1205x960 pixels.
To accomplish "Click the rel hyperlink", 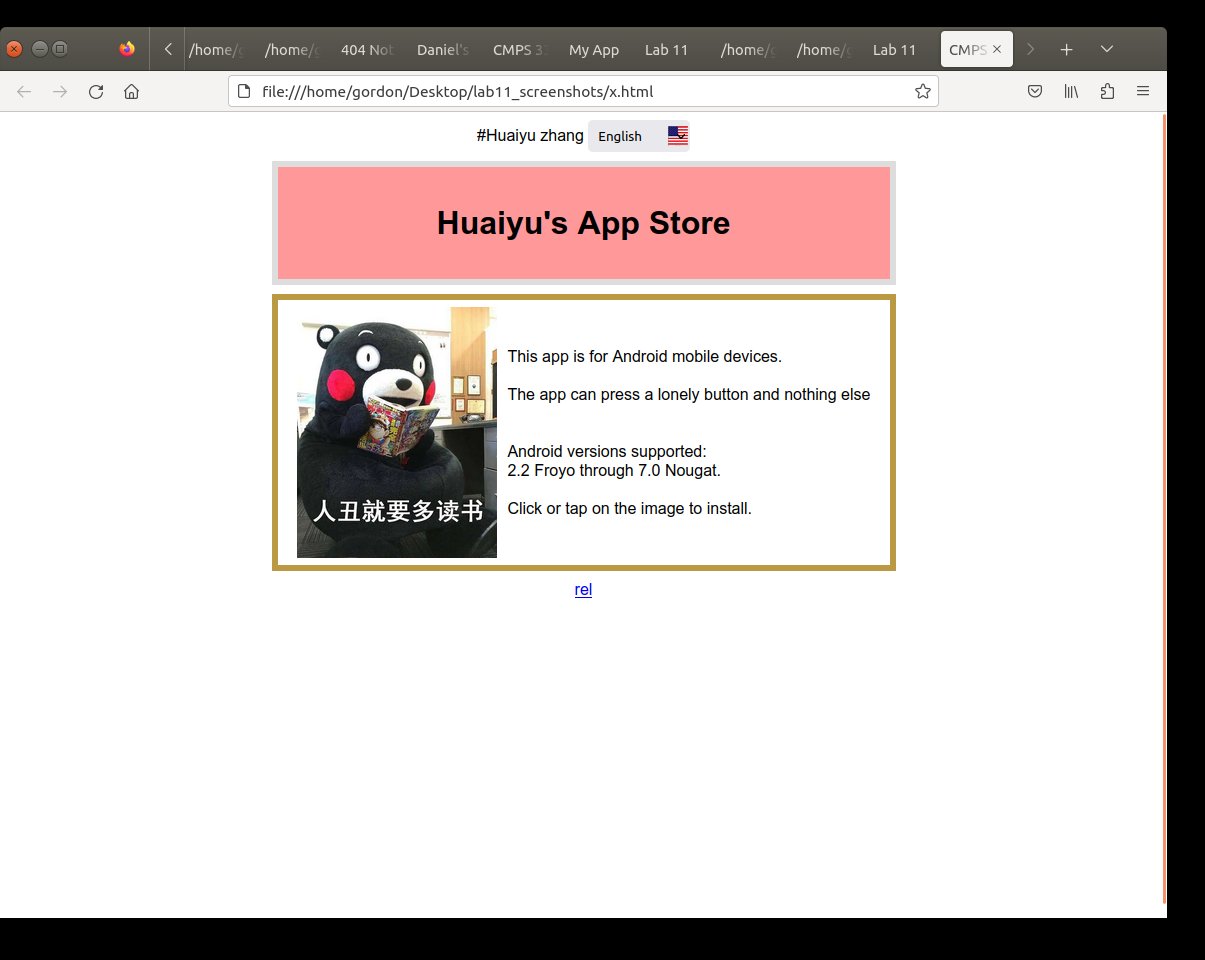I will pyautogui.click(x=583, y=590).
